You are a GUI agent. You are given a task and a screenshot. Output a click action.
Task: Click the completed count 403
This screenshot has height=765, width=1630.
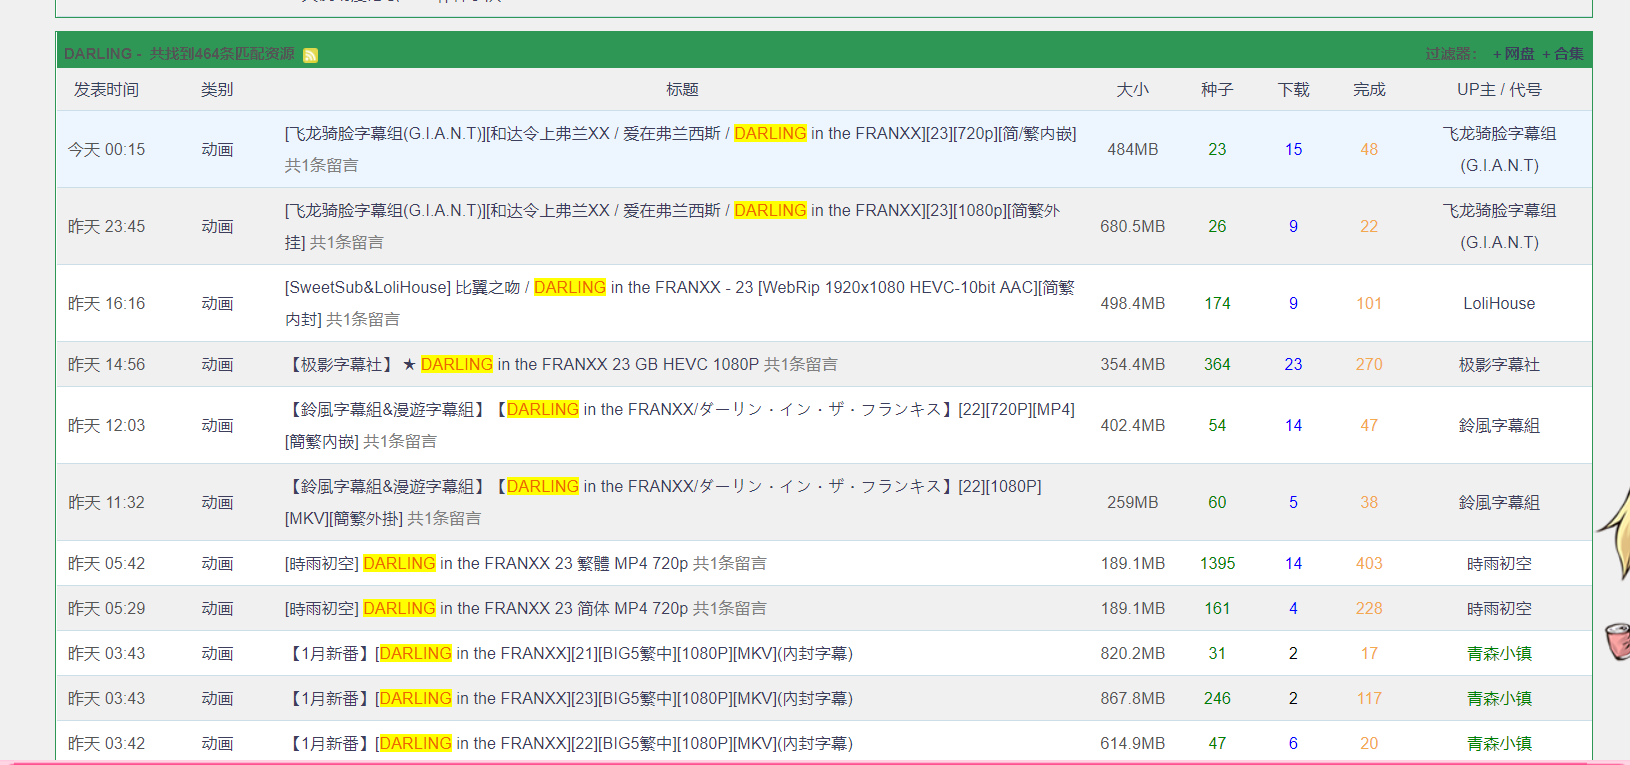tap(1369, 564)
